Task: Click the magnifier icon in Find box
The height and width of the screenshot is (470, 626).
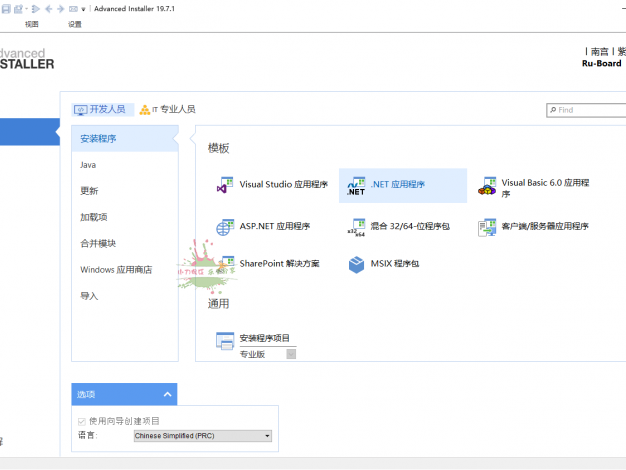Action: [x=553, y=110]
